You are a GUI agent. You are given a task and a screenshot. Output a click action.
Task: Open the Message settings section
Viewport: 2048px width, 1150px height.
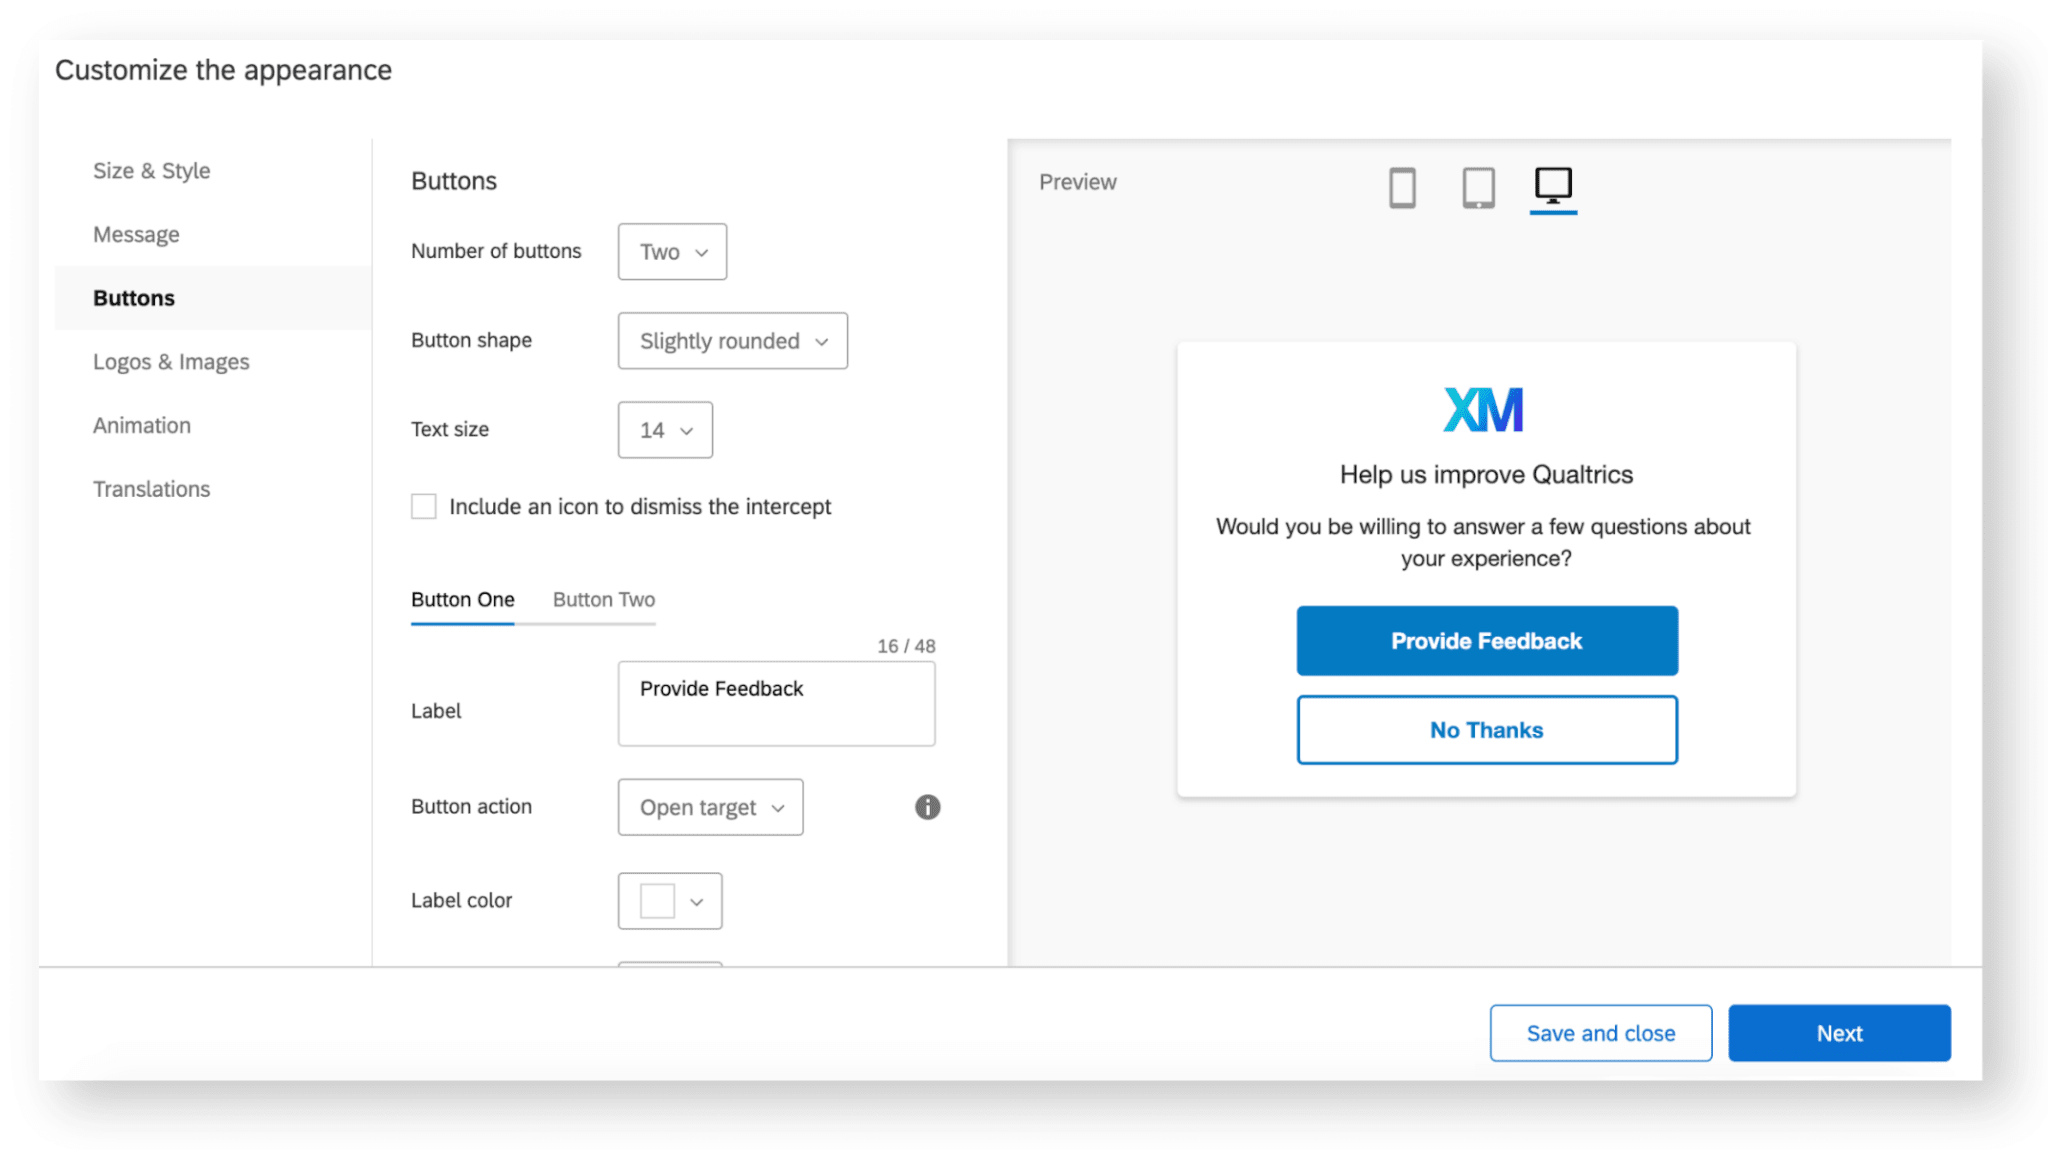click(x=136, y=234)
